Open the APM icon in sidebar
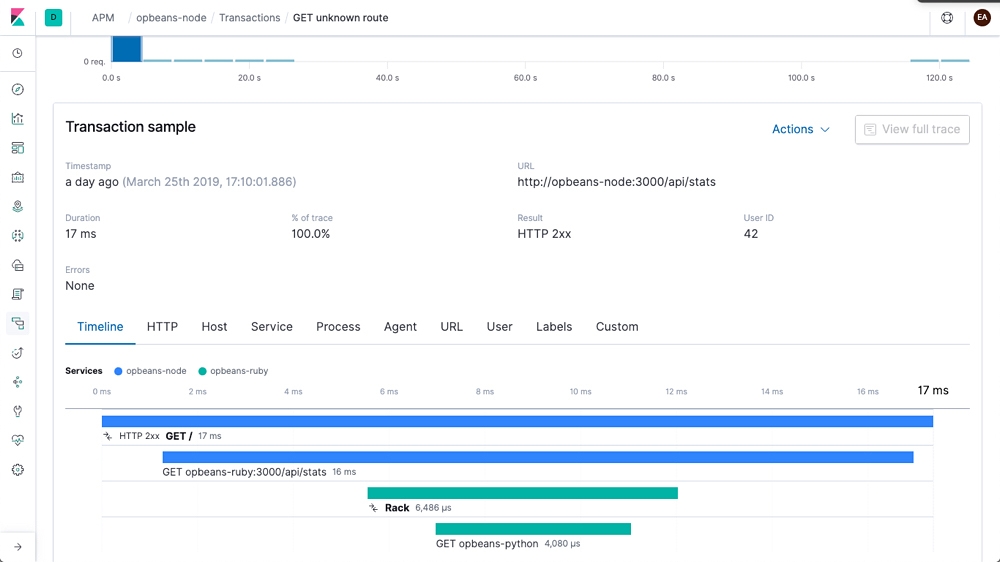 click(18, 323)
